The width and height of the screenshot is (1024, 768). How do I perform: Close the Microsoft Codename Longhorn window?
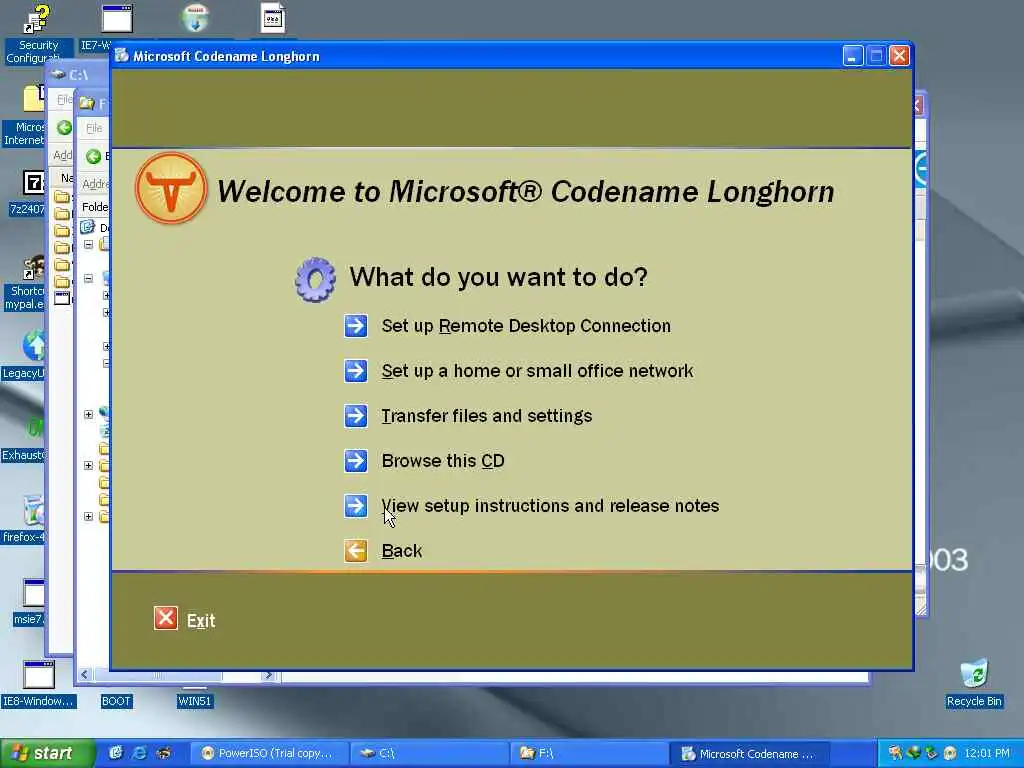tap(899, 56)
